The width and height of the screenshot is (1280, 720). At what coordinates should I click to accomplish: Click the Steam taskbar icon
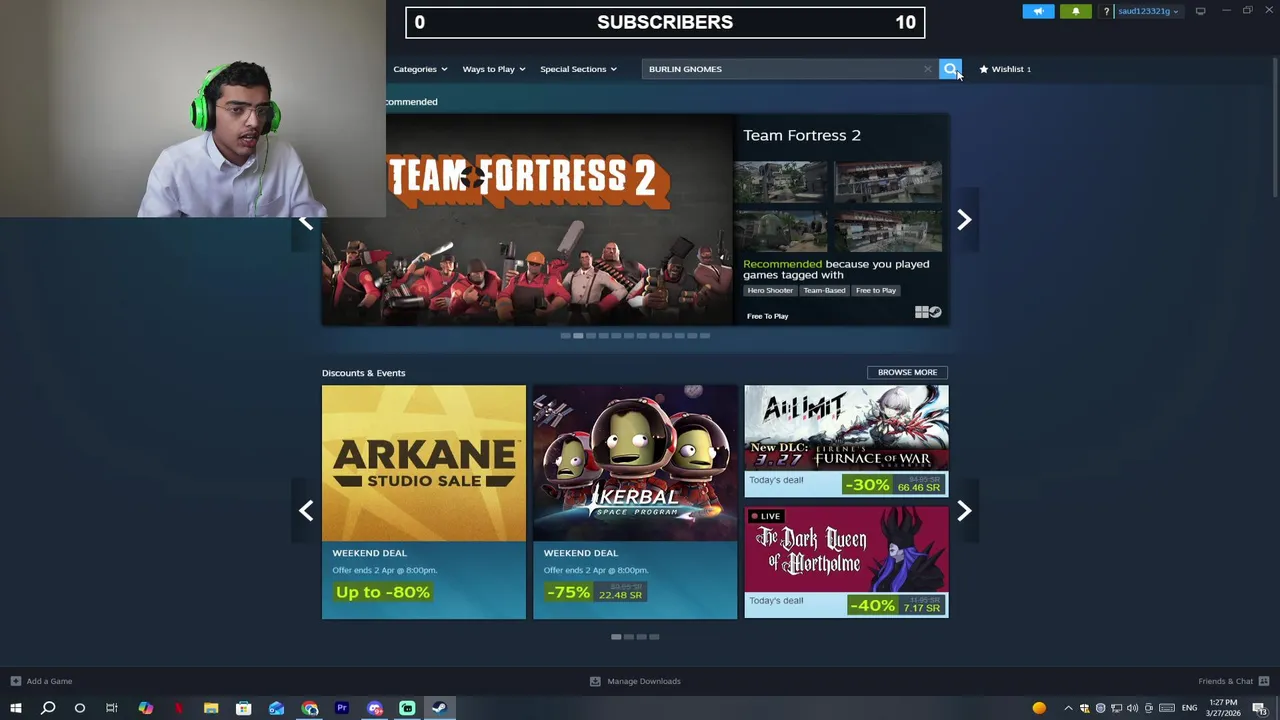pyautogui.click(x=439, y=708)
